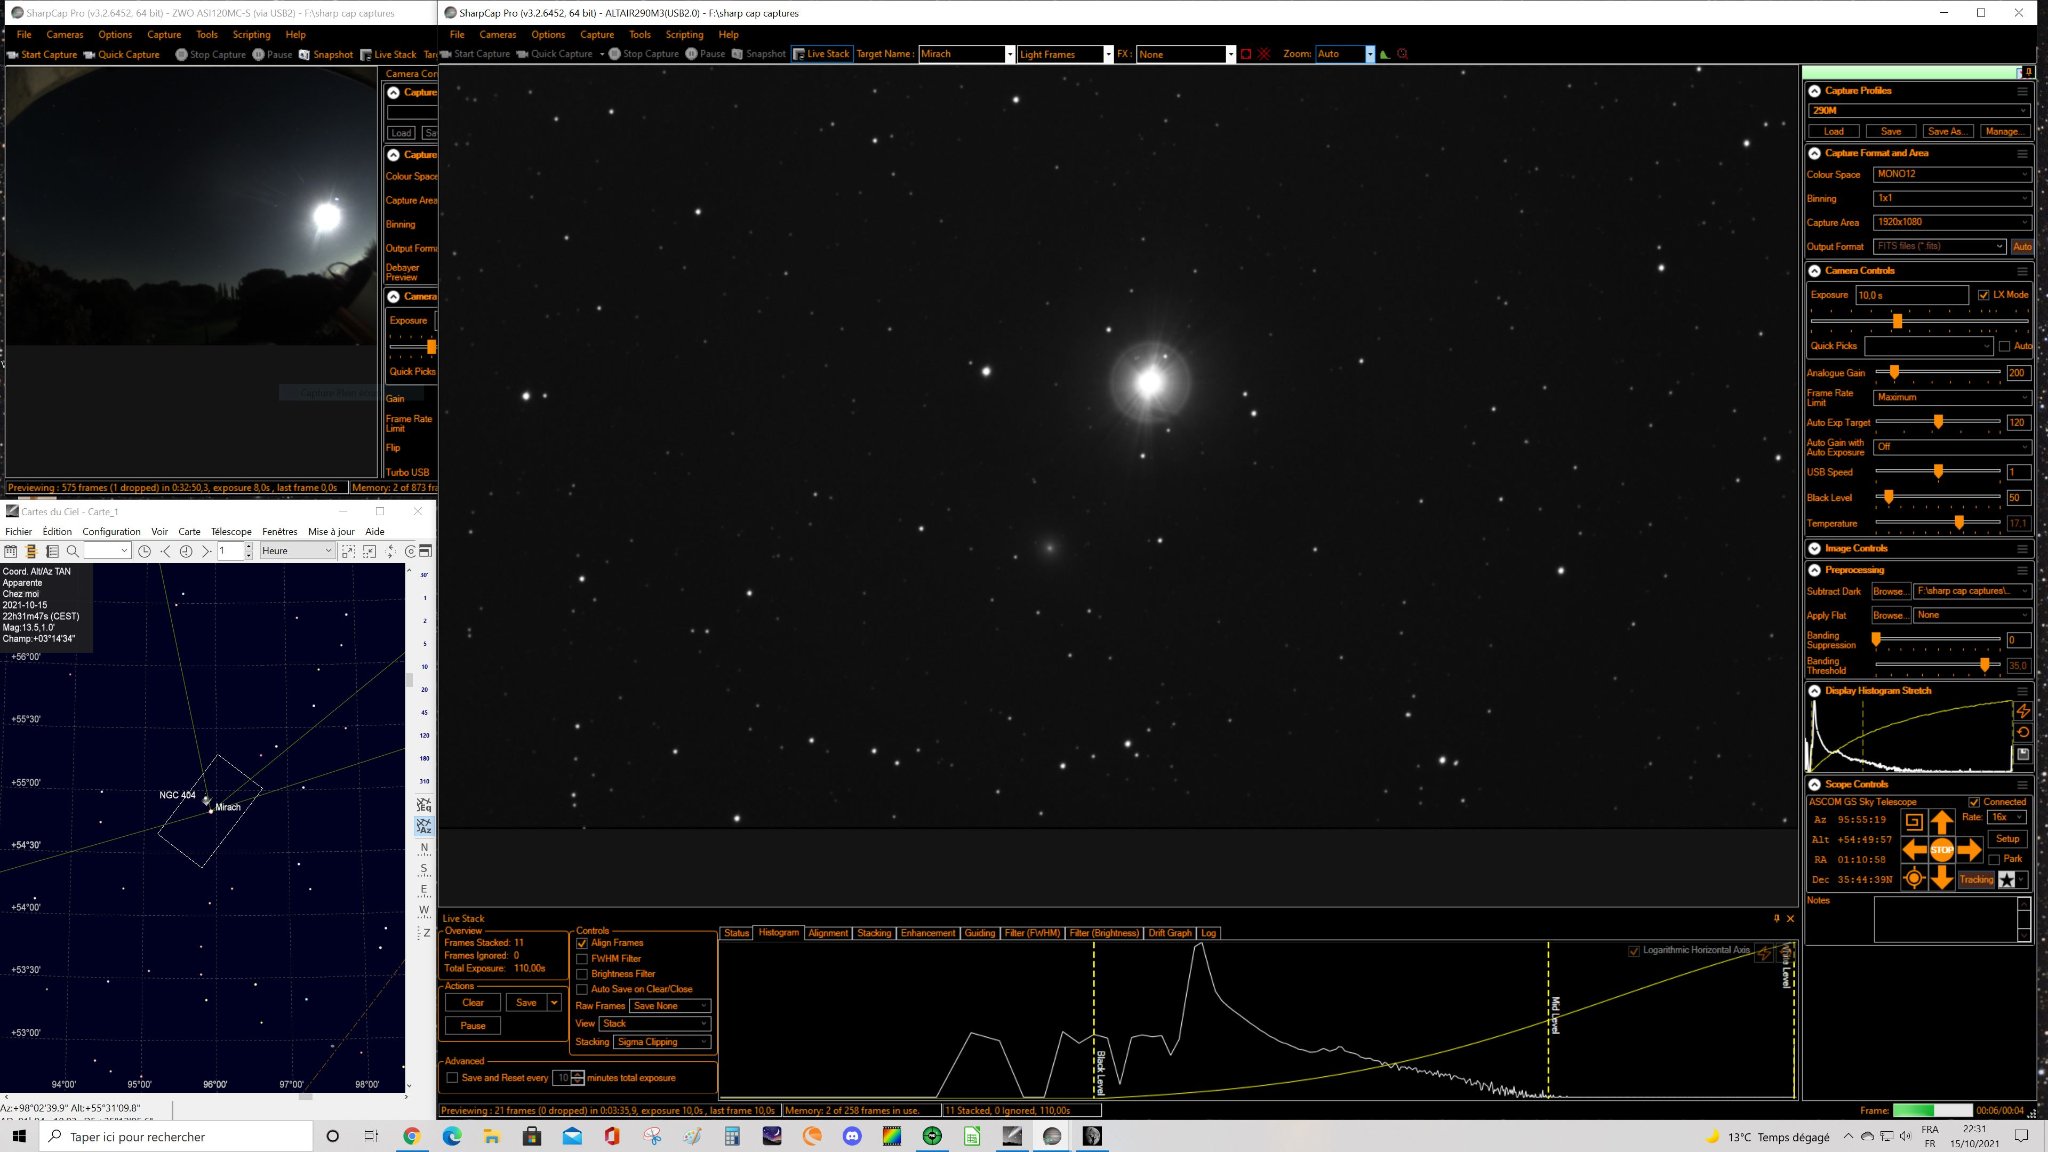Open the Stacking Sigma Clipping dropdown
This screenshot has height=1152, width=2048.
661,1042
